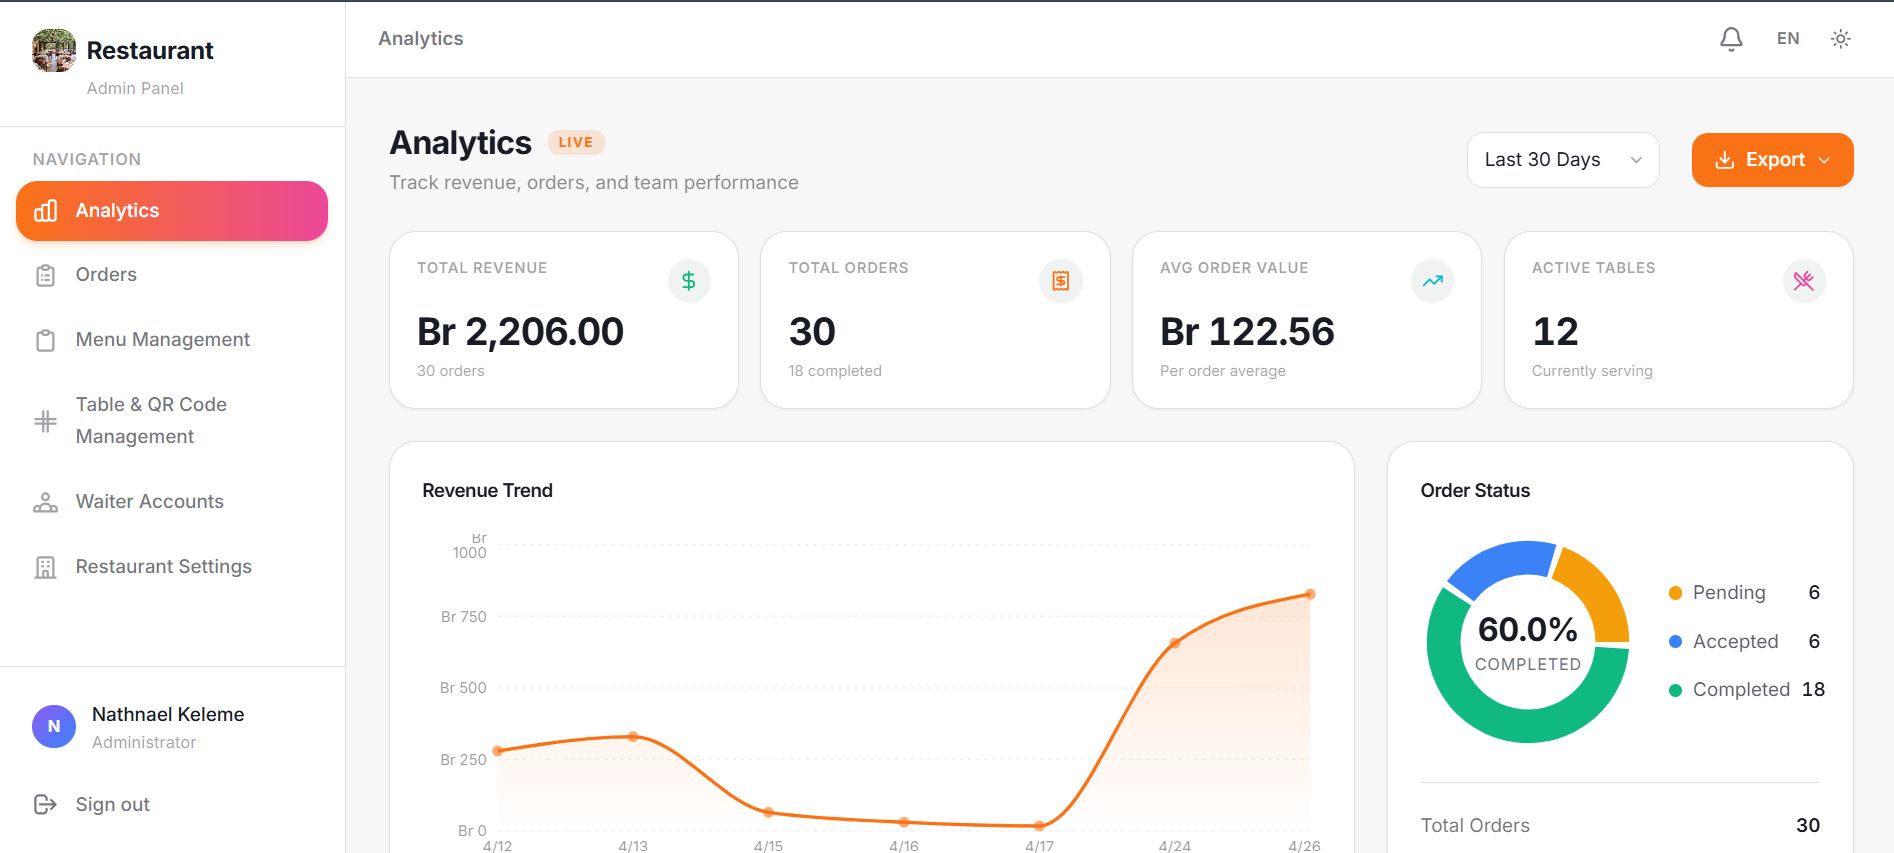The image size is (1894, 853).
Task: Click the Last 30 Days chevron
Action: 1636,160
